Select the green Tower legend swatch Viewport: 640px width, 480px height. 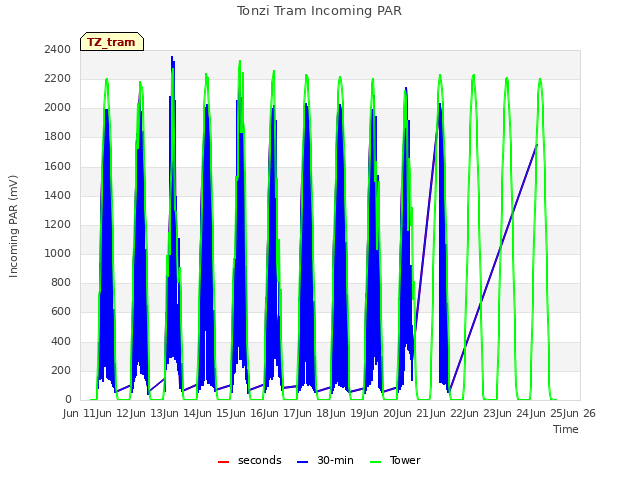[375, 462]
